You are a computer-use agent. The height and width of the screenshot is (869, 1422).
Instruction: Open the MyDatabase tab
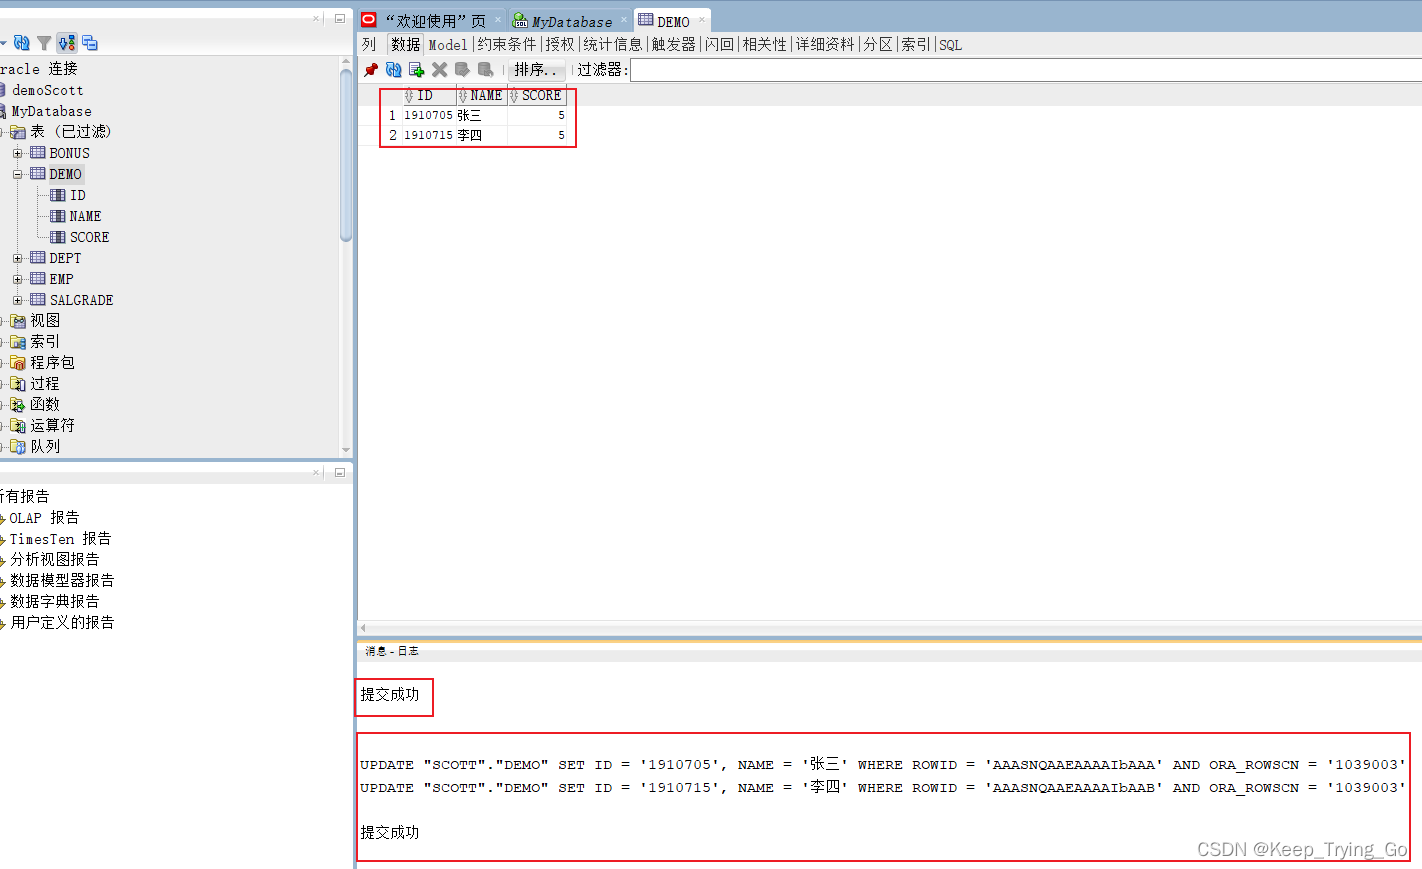click(x=565, y=20)
